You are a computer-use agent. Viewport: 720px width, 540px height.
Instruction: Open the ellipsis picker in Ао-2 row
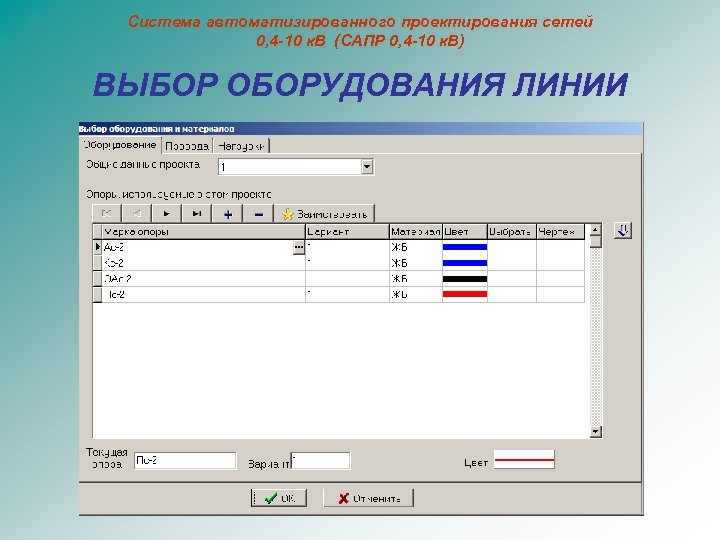[298, 247]
